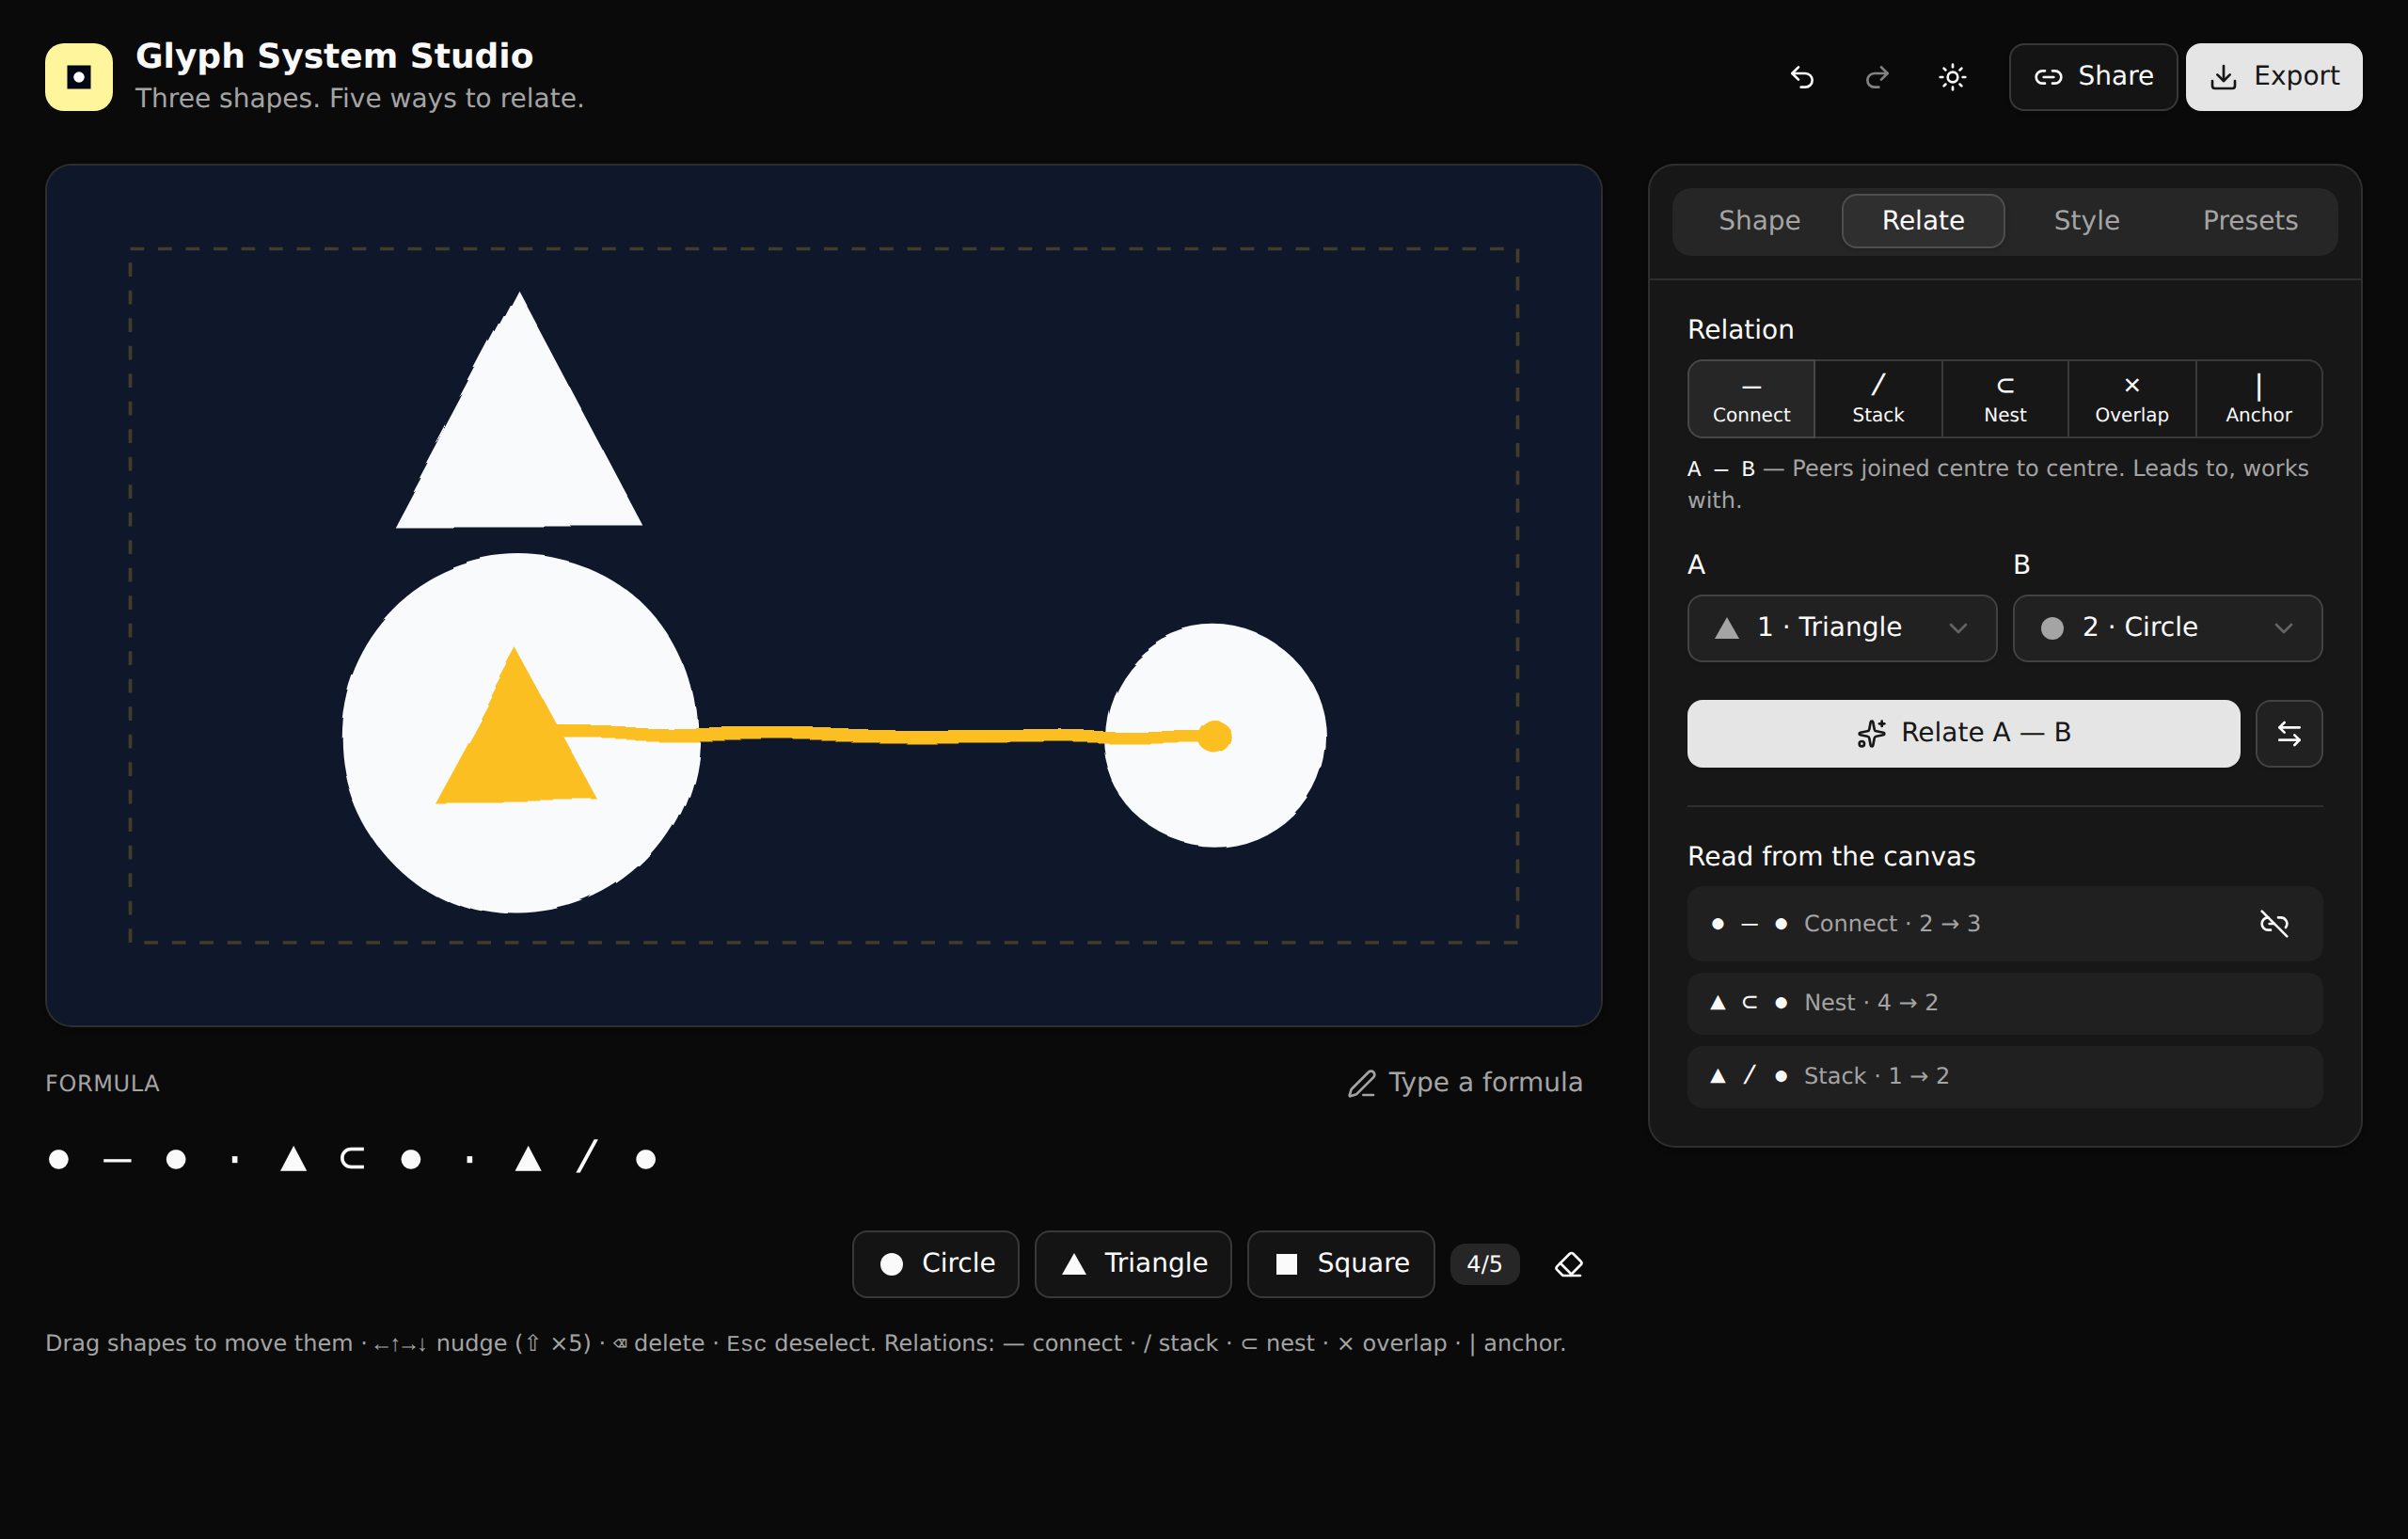Click the — connect symbol in the formula
The image size is (2408, 1539).
pos(117,1160)
